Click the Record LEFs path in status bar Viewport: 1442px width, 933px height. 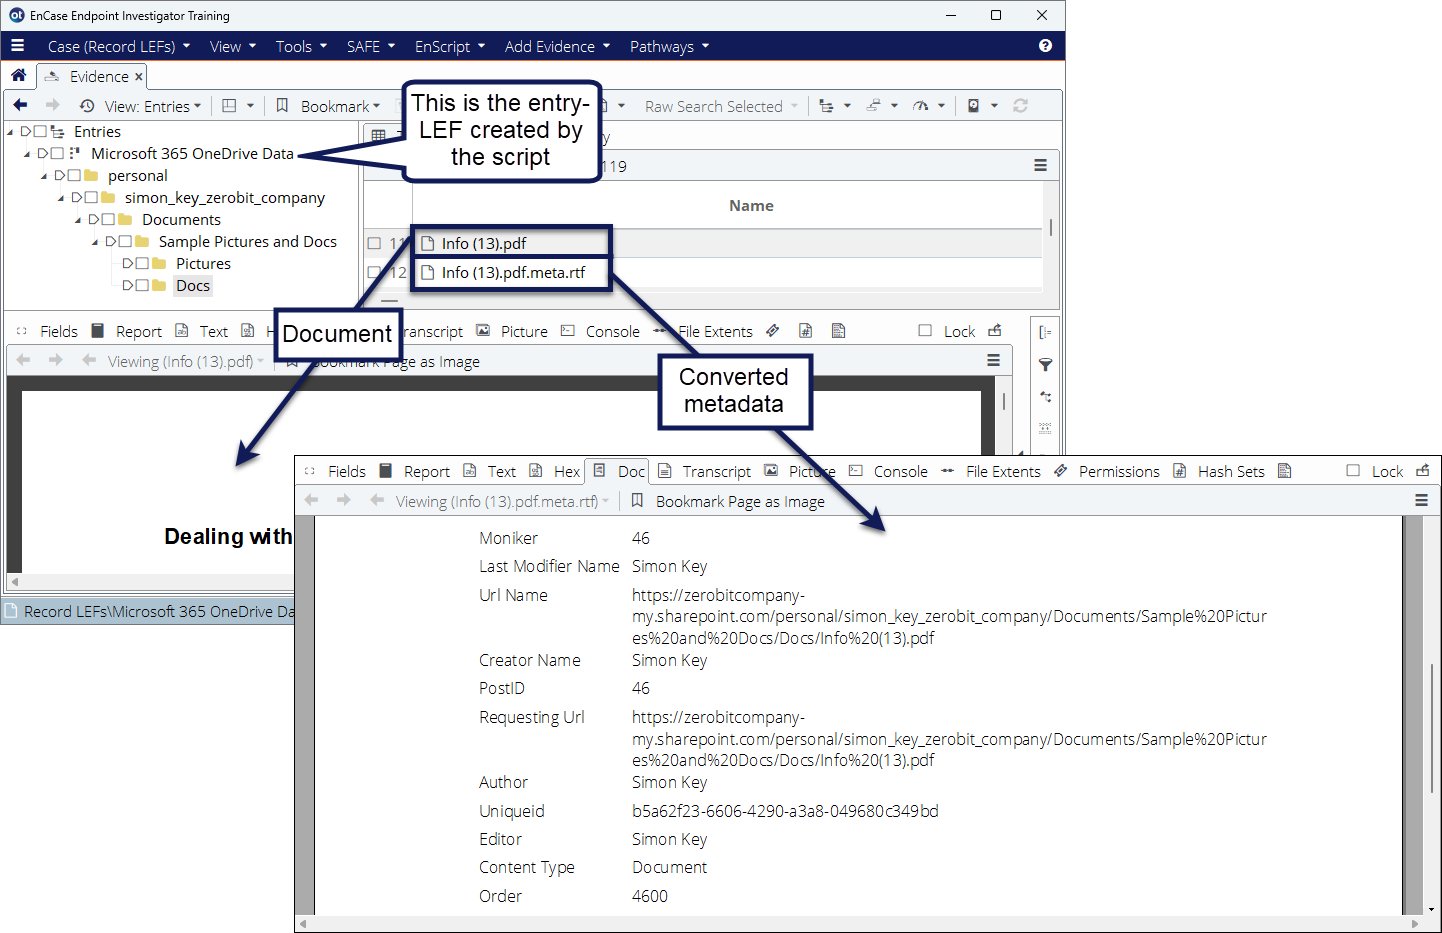click(x=160, y=611)
